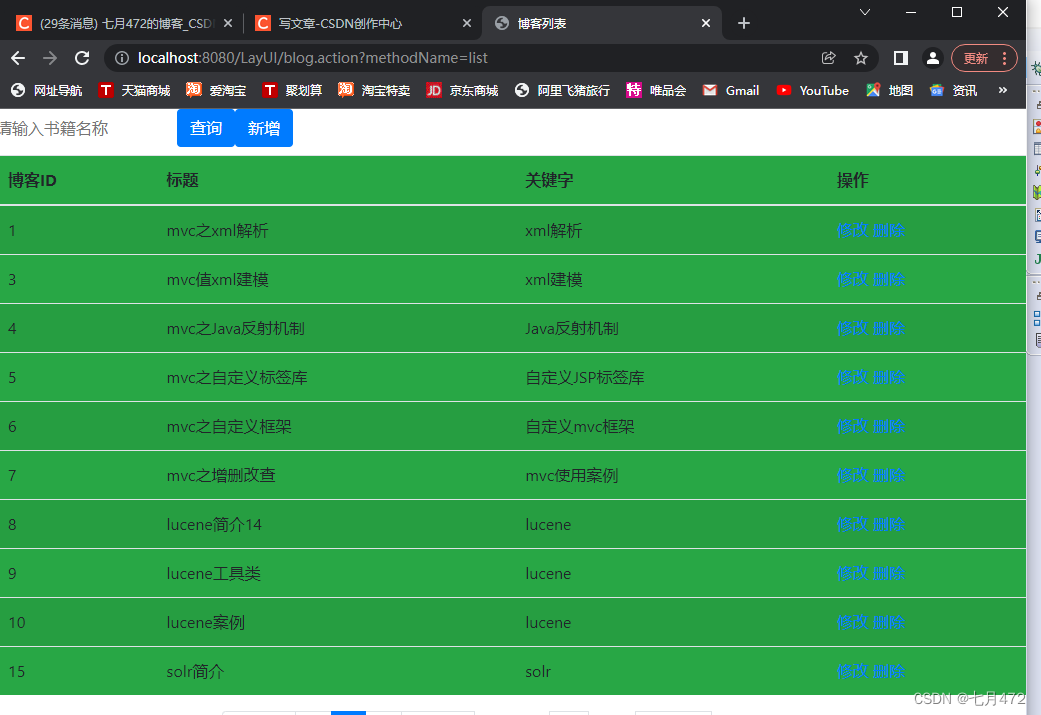Open the browser profile avatar
Viewport: 1041px width, 715px height.
click(932, 58)
